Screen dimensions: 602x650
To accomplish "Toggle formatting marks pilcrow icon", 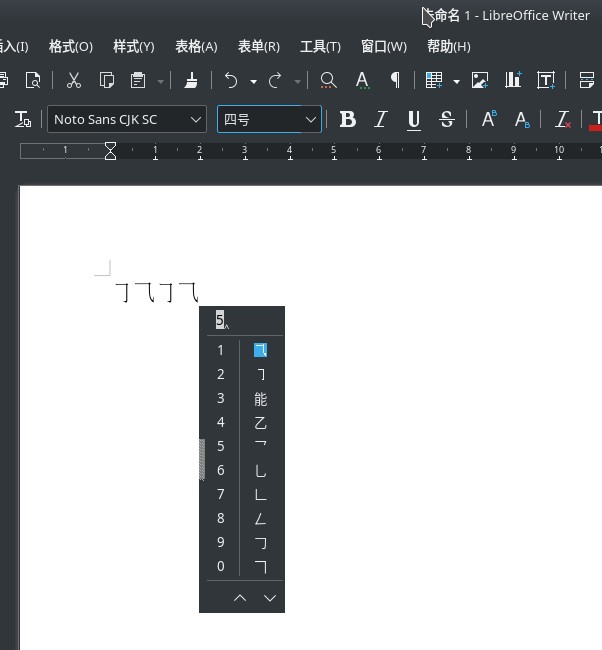I will 395,80.
